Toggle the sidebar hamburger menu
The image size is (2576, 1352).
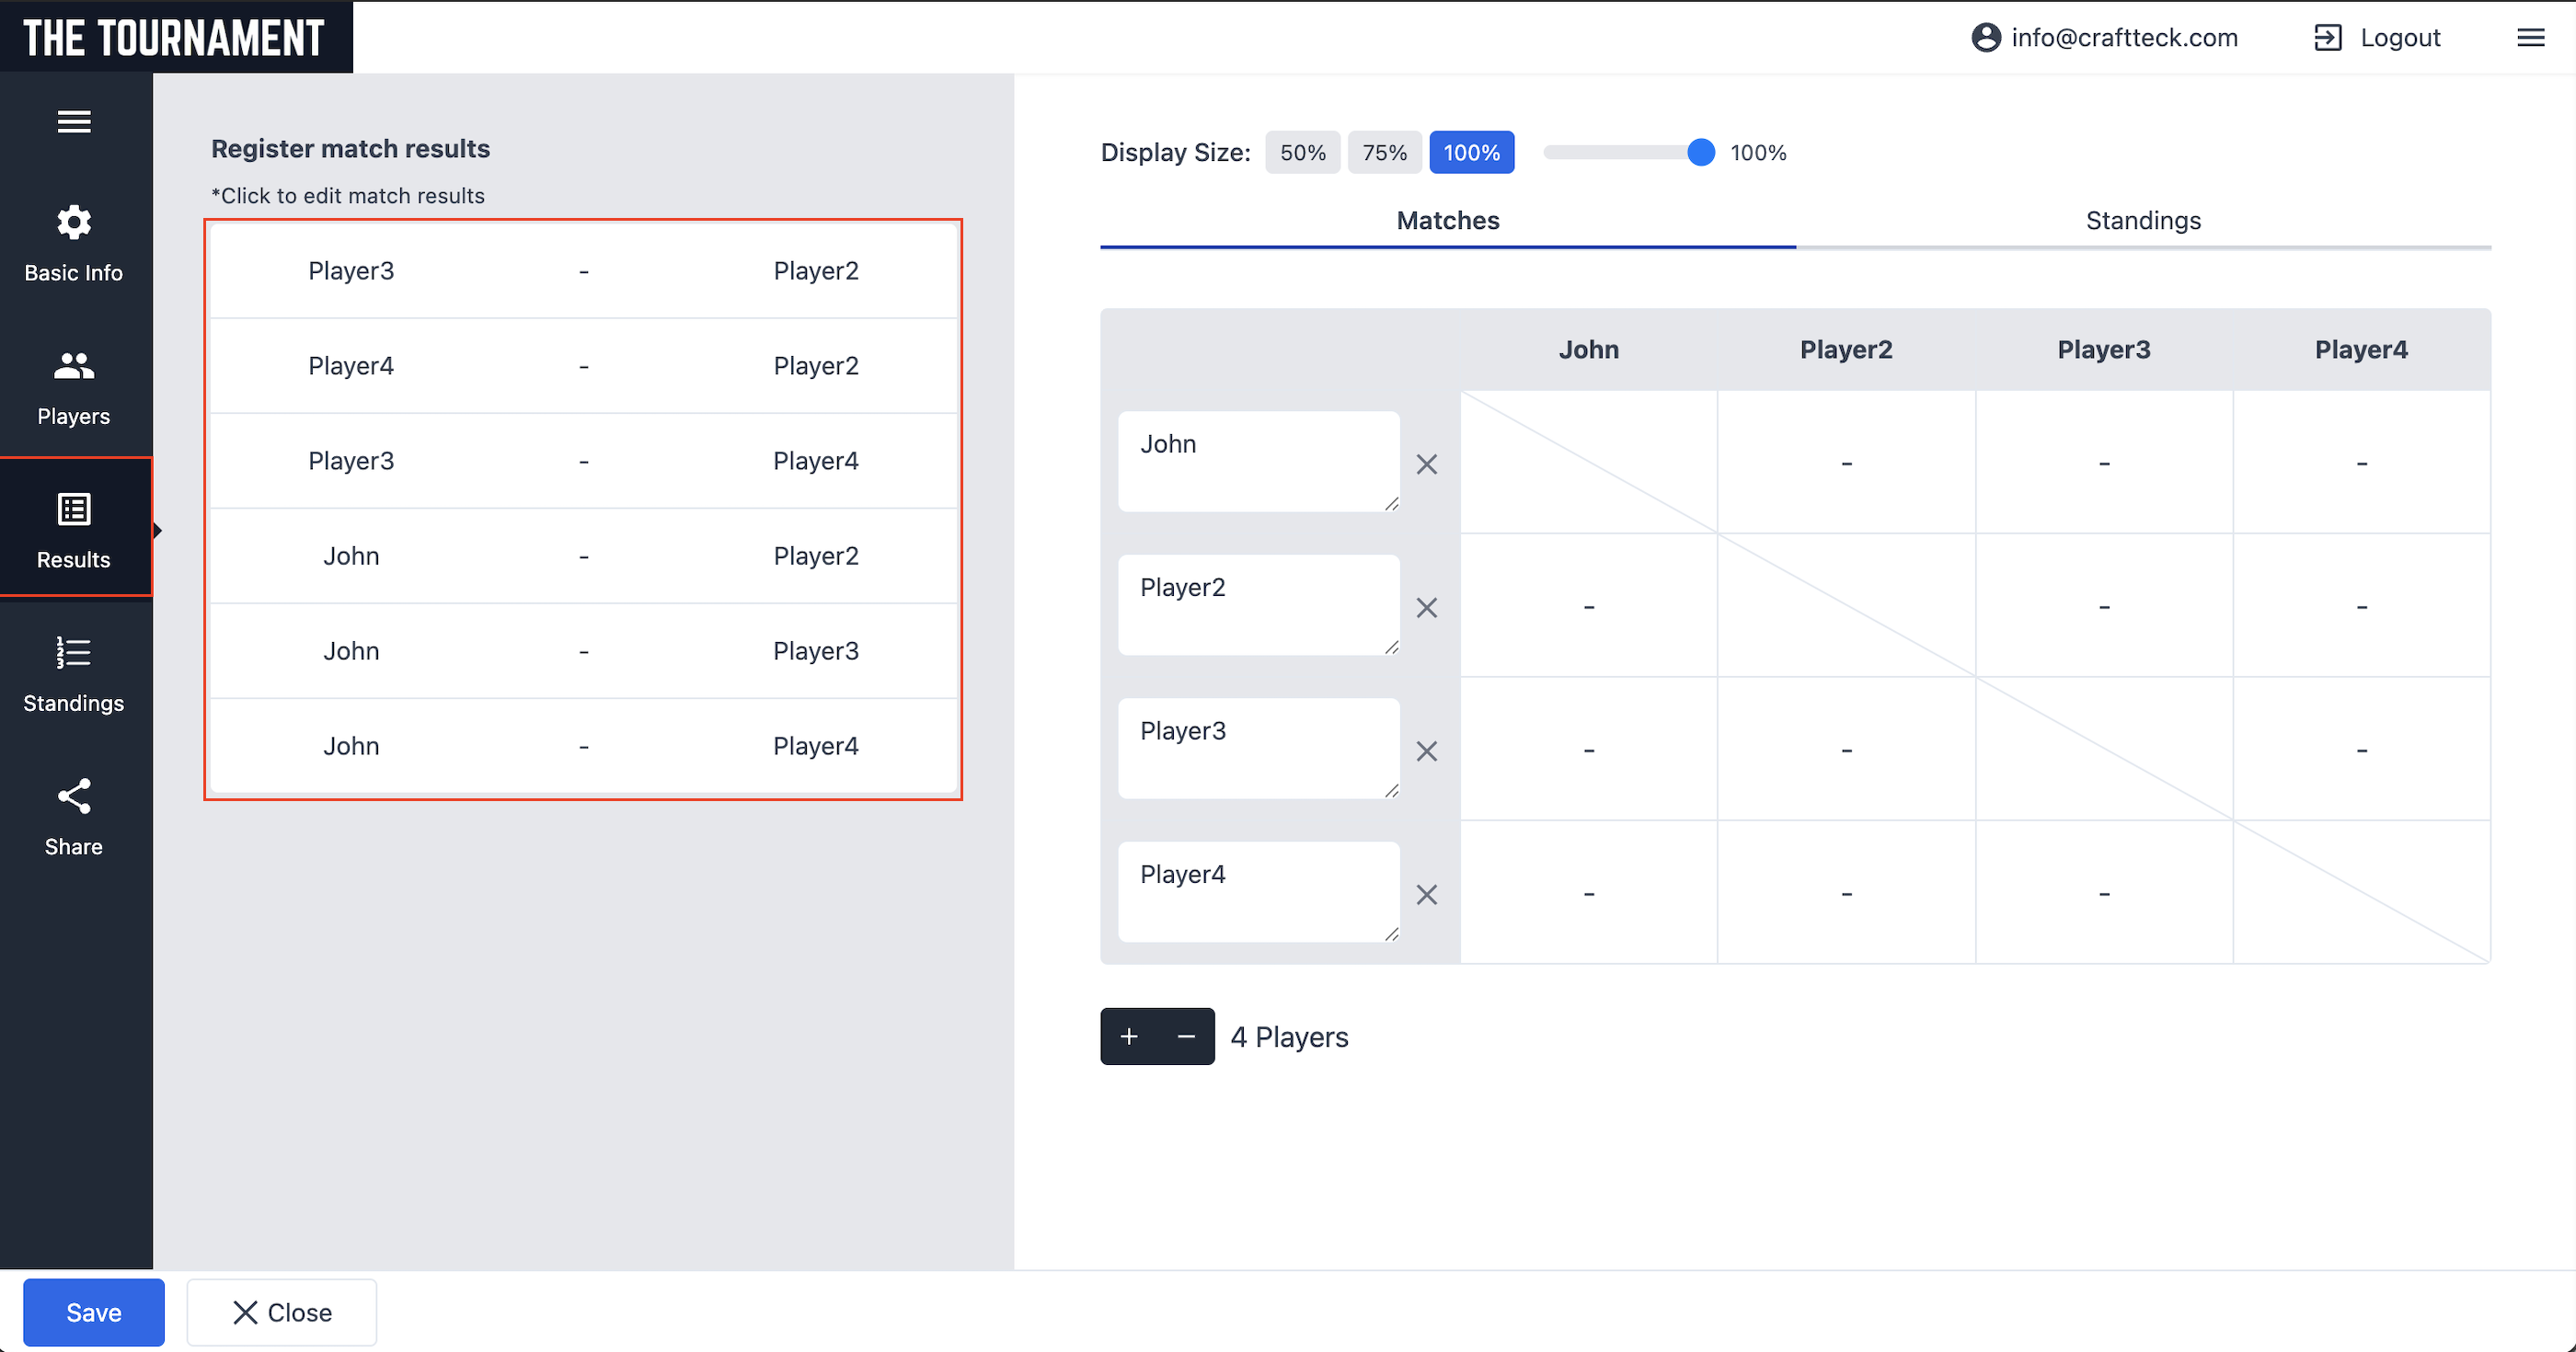[x=74, y=122]
